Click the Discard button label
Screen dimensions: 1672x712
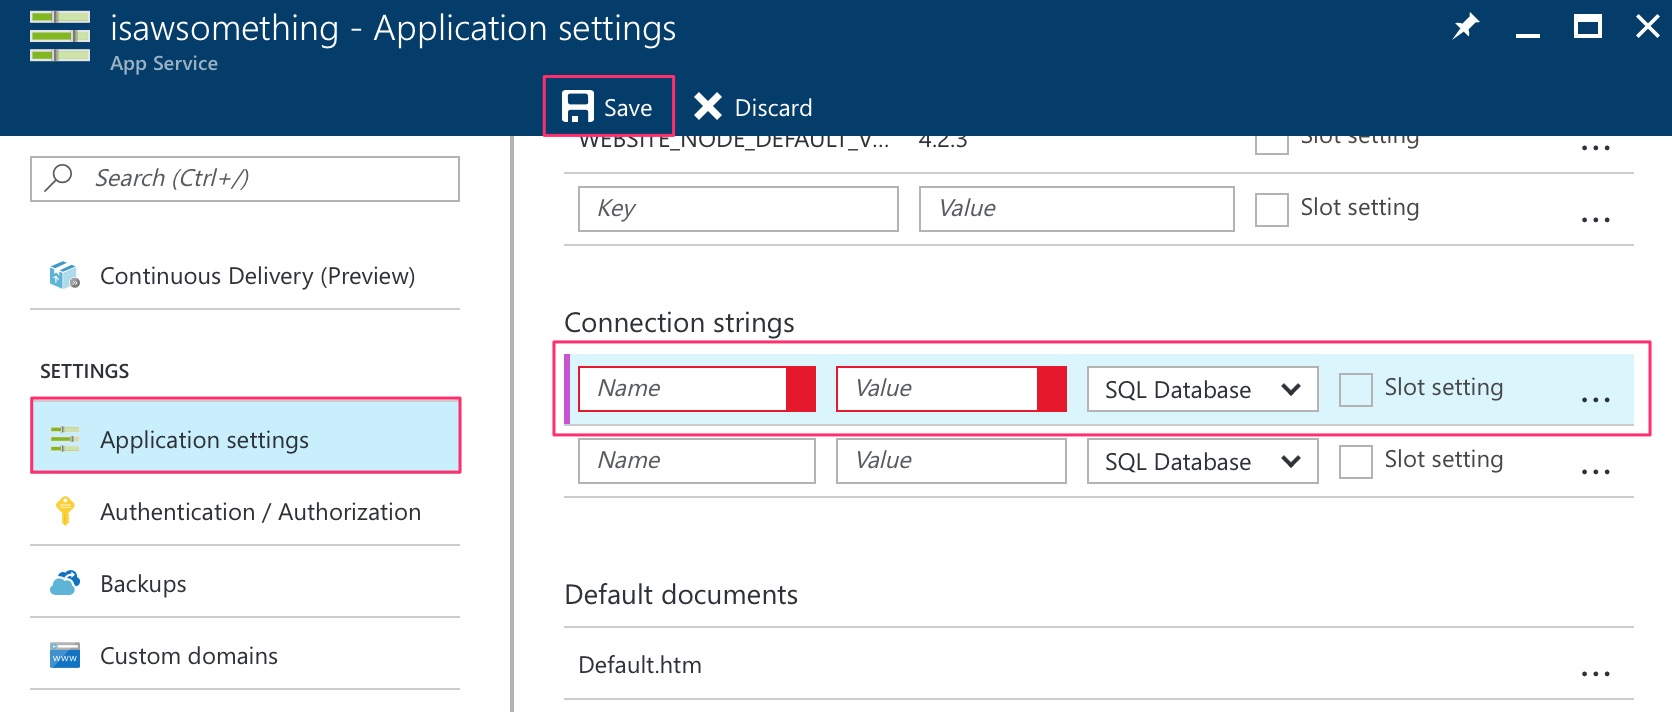point(773,107)
